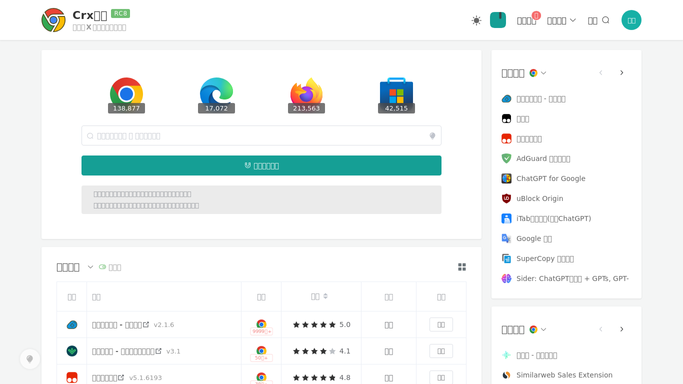Focus the extension search input field
683x384 pixels.
(261, 136)
